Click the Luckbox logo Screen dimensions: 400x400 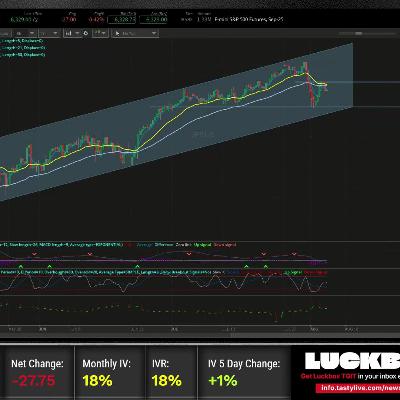(x=353, y=361)
